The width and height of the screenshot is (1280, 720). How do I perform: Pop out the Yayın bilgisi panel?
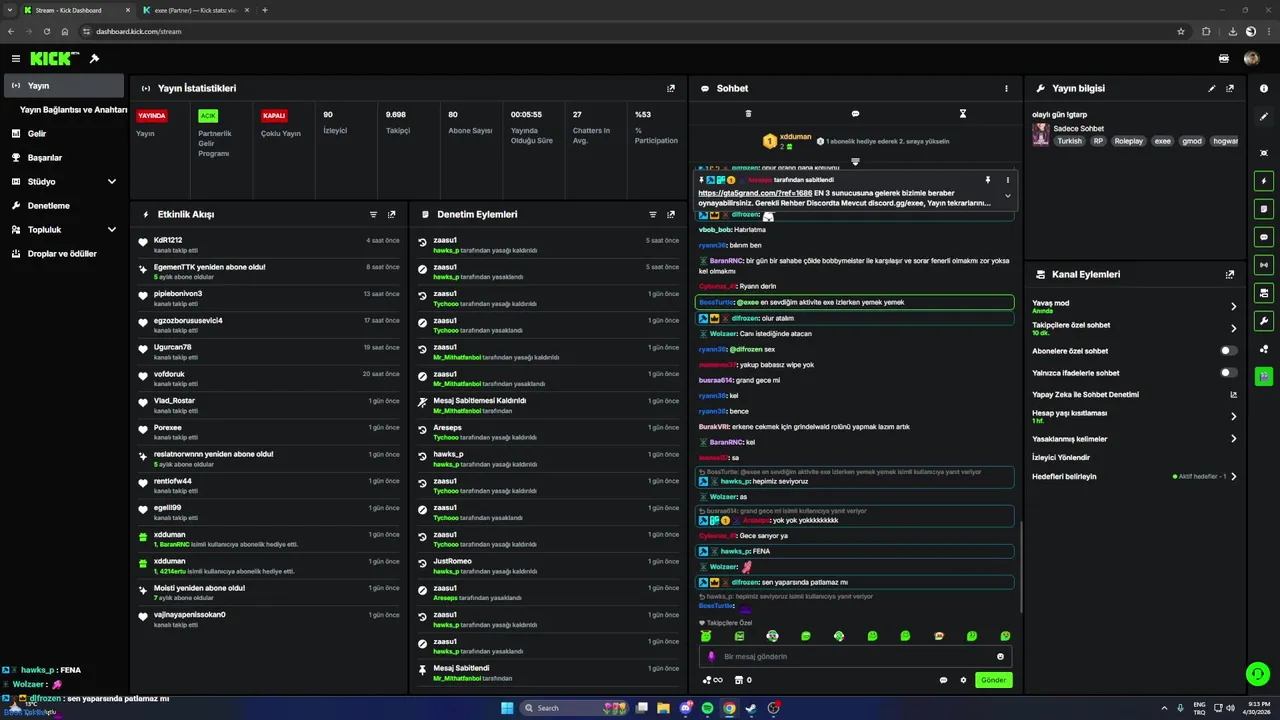(x=1230, y=88)
